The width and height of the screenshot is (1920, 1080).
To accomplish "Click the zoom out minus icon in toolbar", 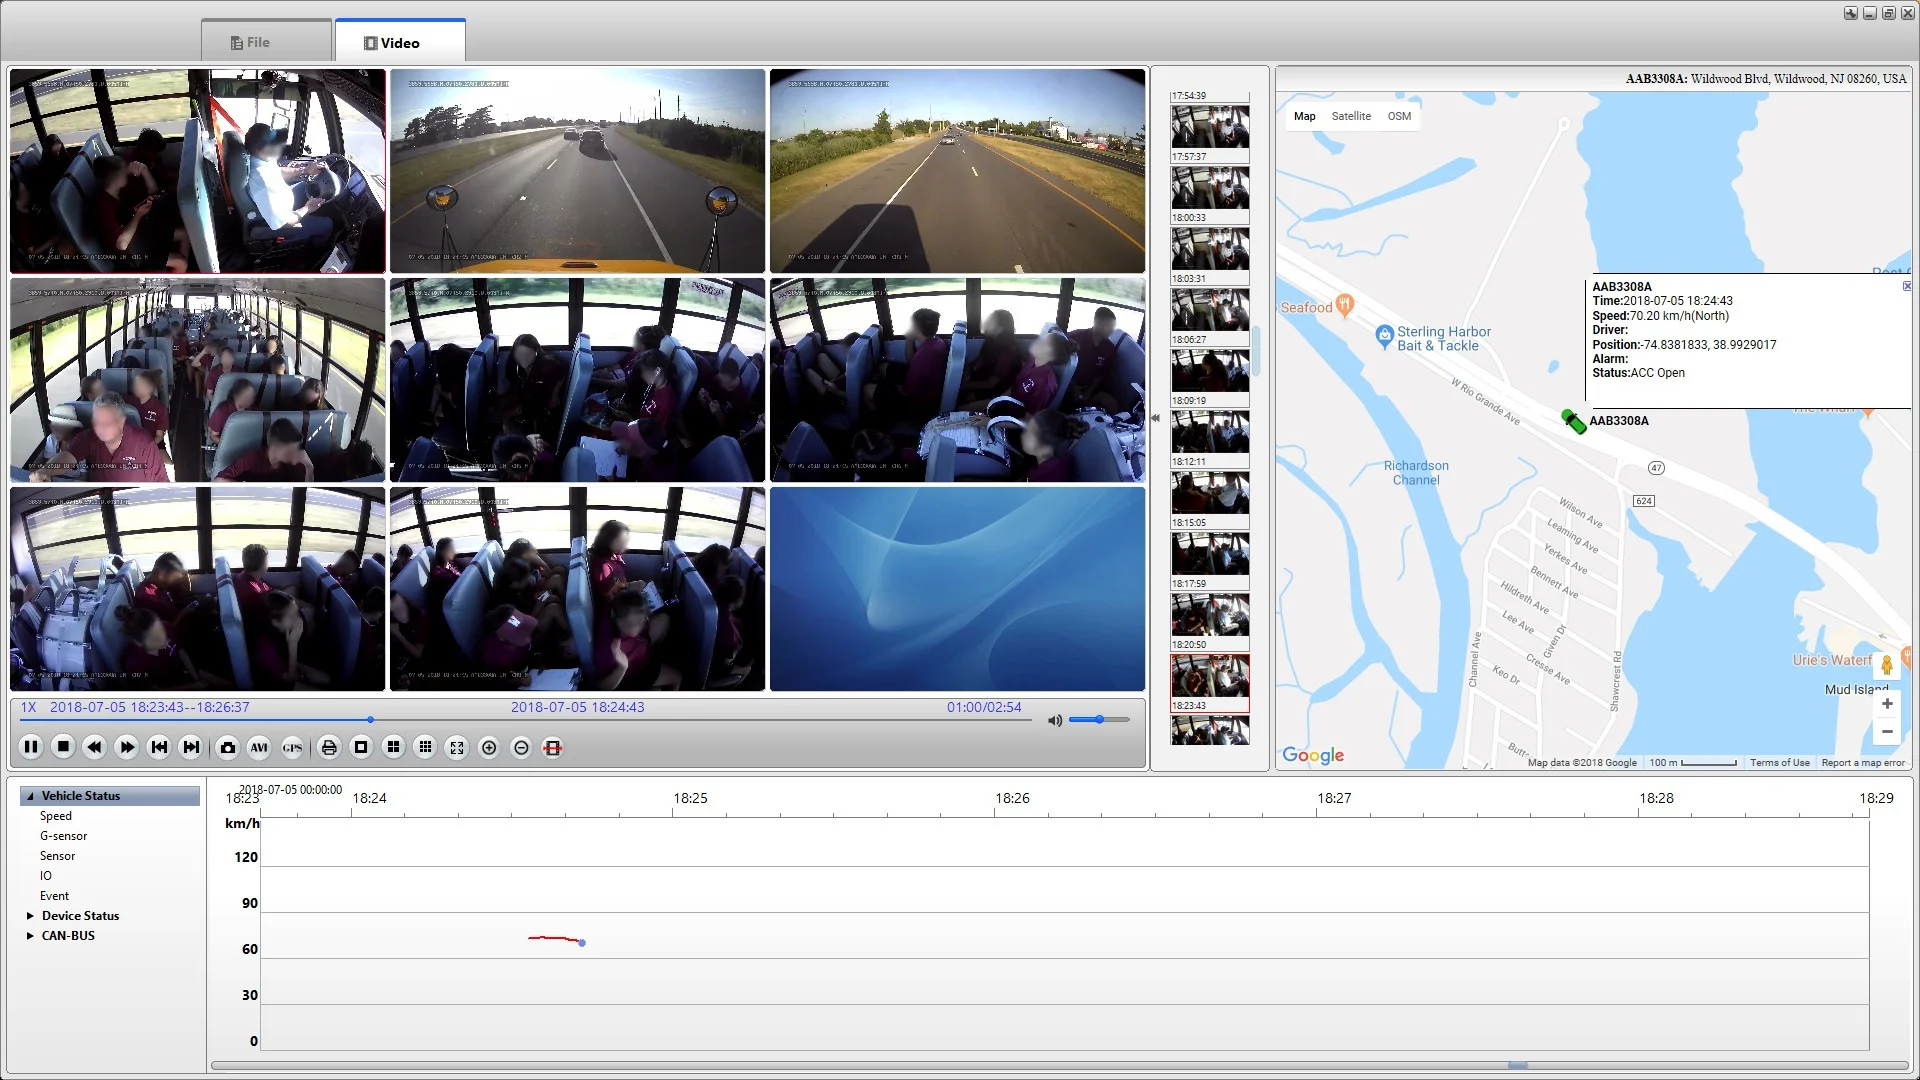I will tap(521, 747).
